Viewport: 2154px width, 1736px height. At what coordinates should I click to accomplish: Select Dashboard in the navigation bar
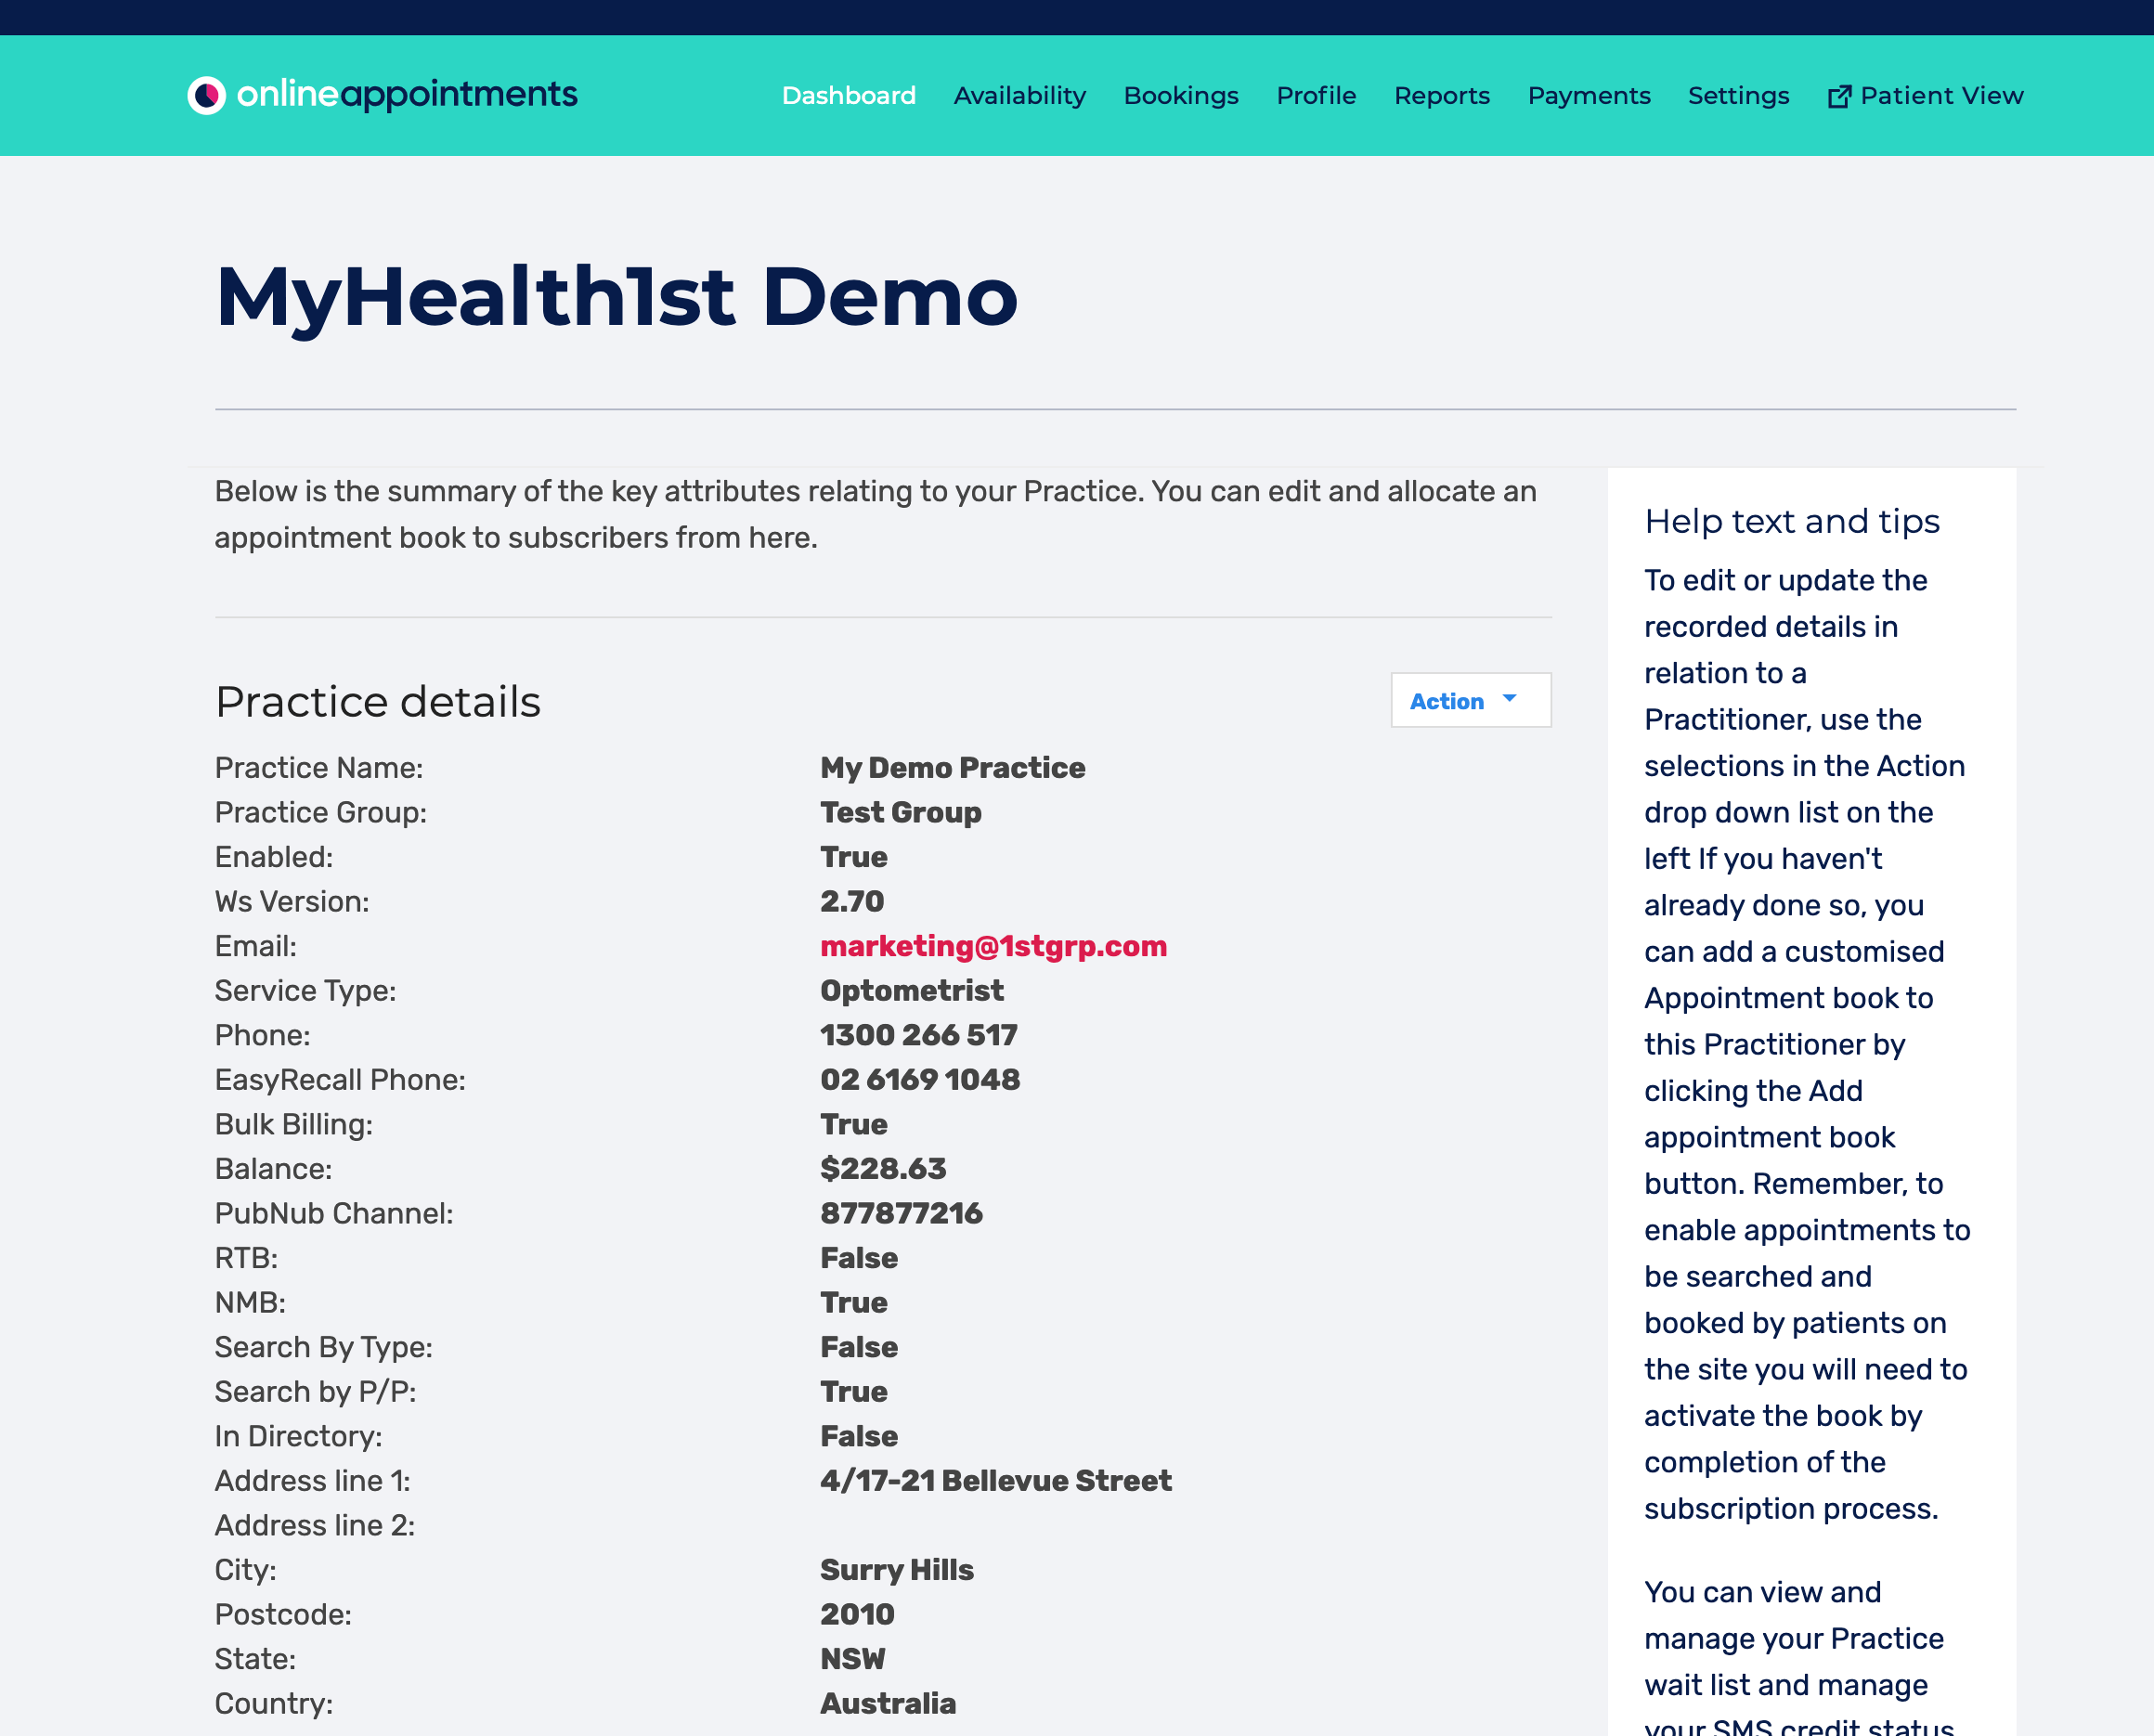pos(849,95)
